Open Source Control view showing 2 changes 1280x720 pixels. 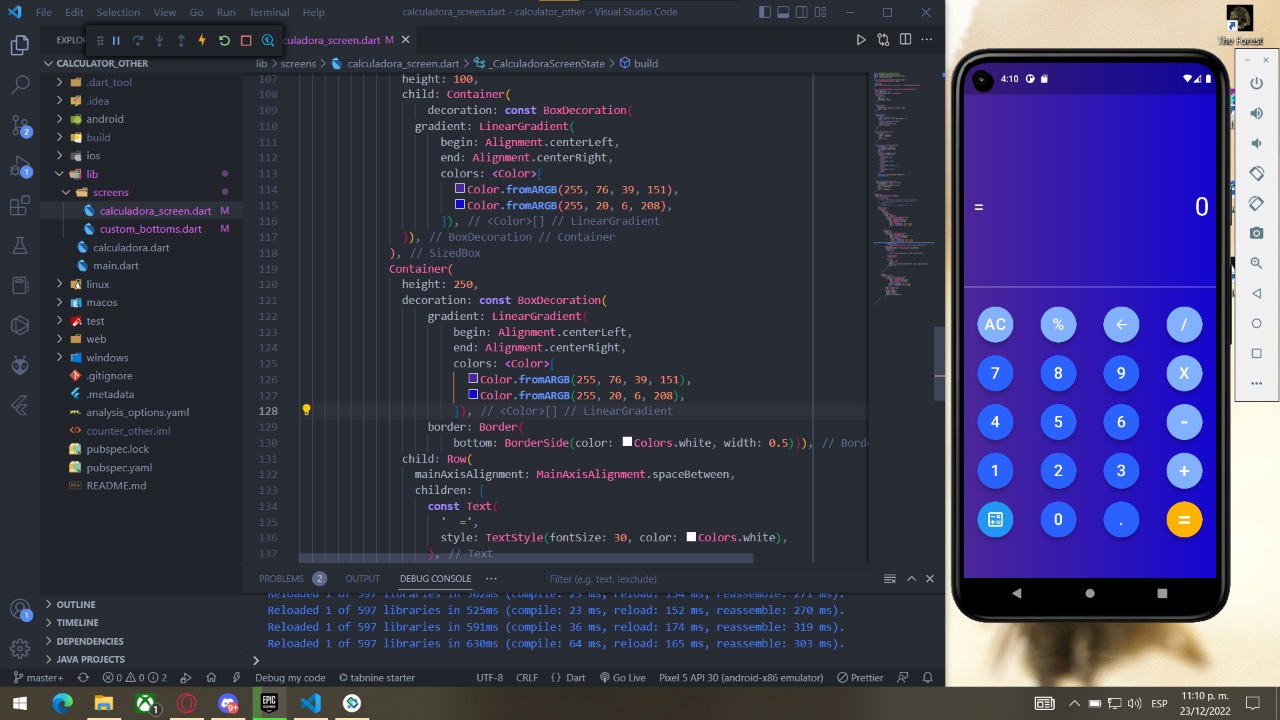click(20, 125)
